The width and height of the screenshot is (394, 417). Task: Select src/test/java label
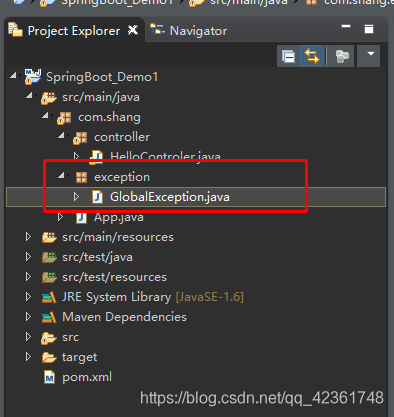pos(97,257)
